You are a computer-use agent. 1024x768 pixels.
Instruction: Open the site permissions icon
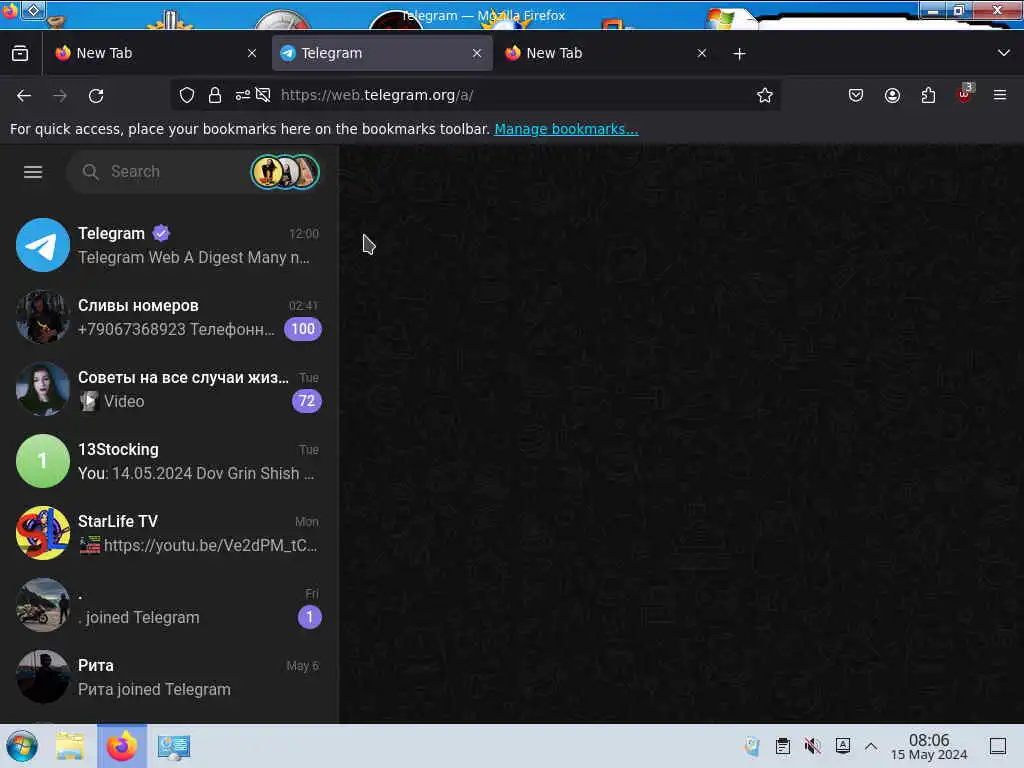[x=242, y=95]
